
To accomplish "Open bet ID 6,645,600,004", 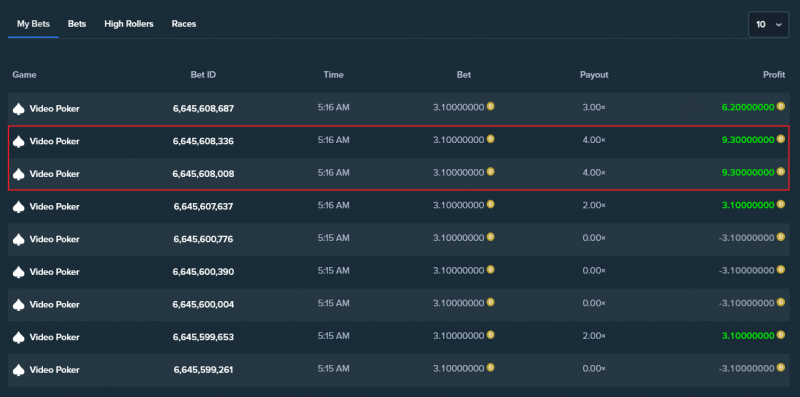I will [x=204, y=305].
